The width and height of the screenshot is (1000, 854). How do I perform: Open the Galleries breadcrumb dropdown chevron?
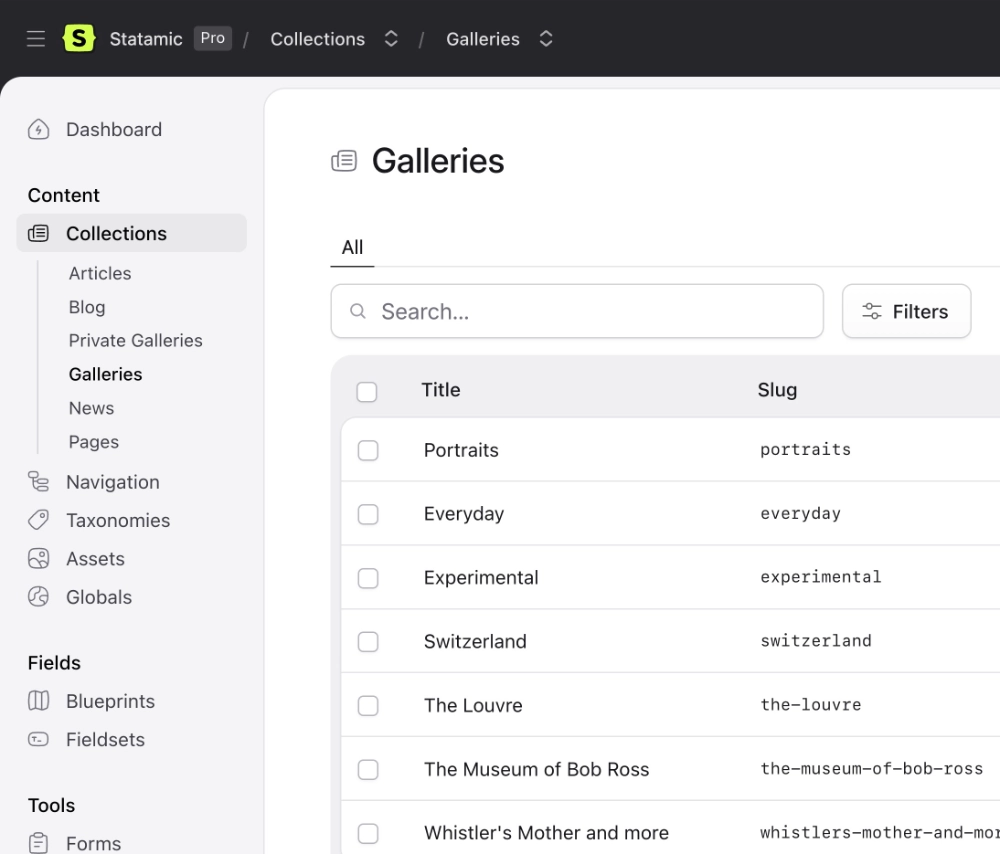coord(546,39)
